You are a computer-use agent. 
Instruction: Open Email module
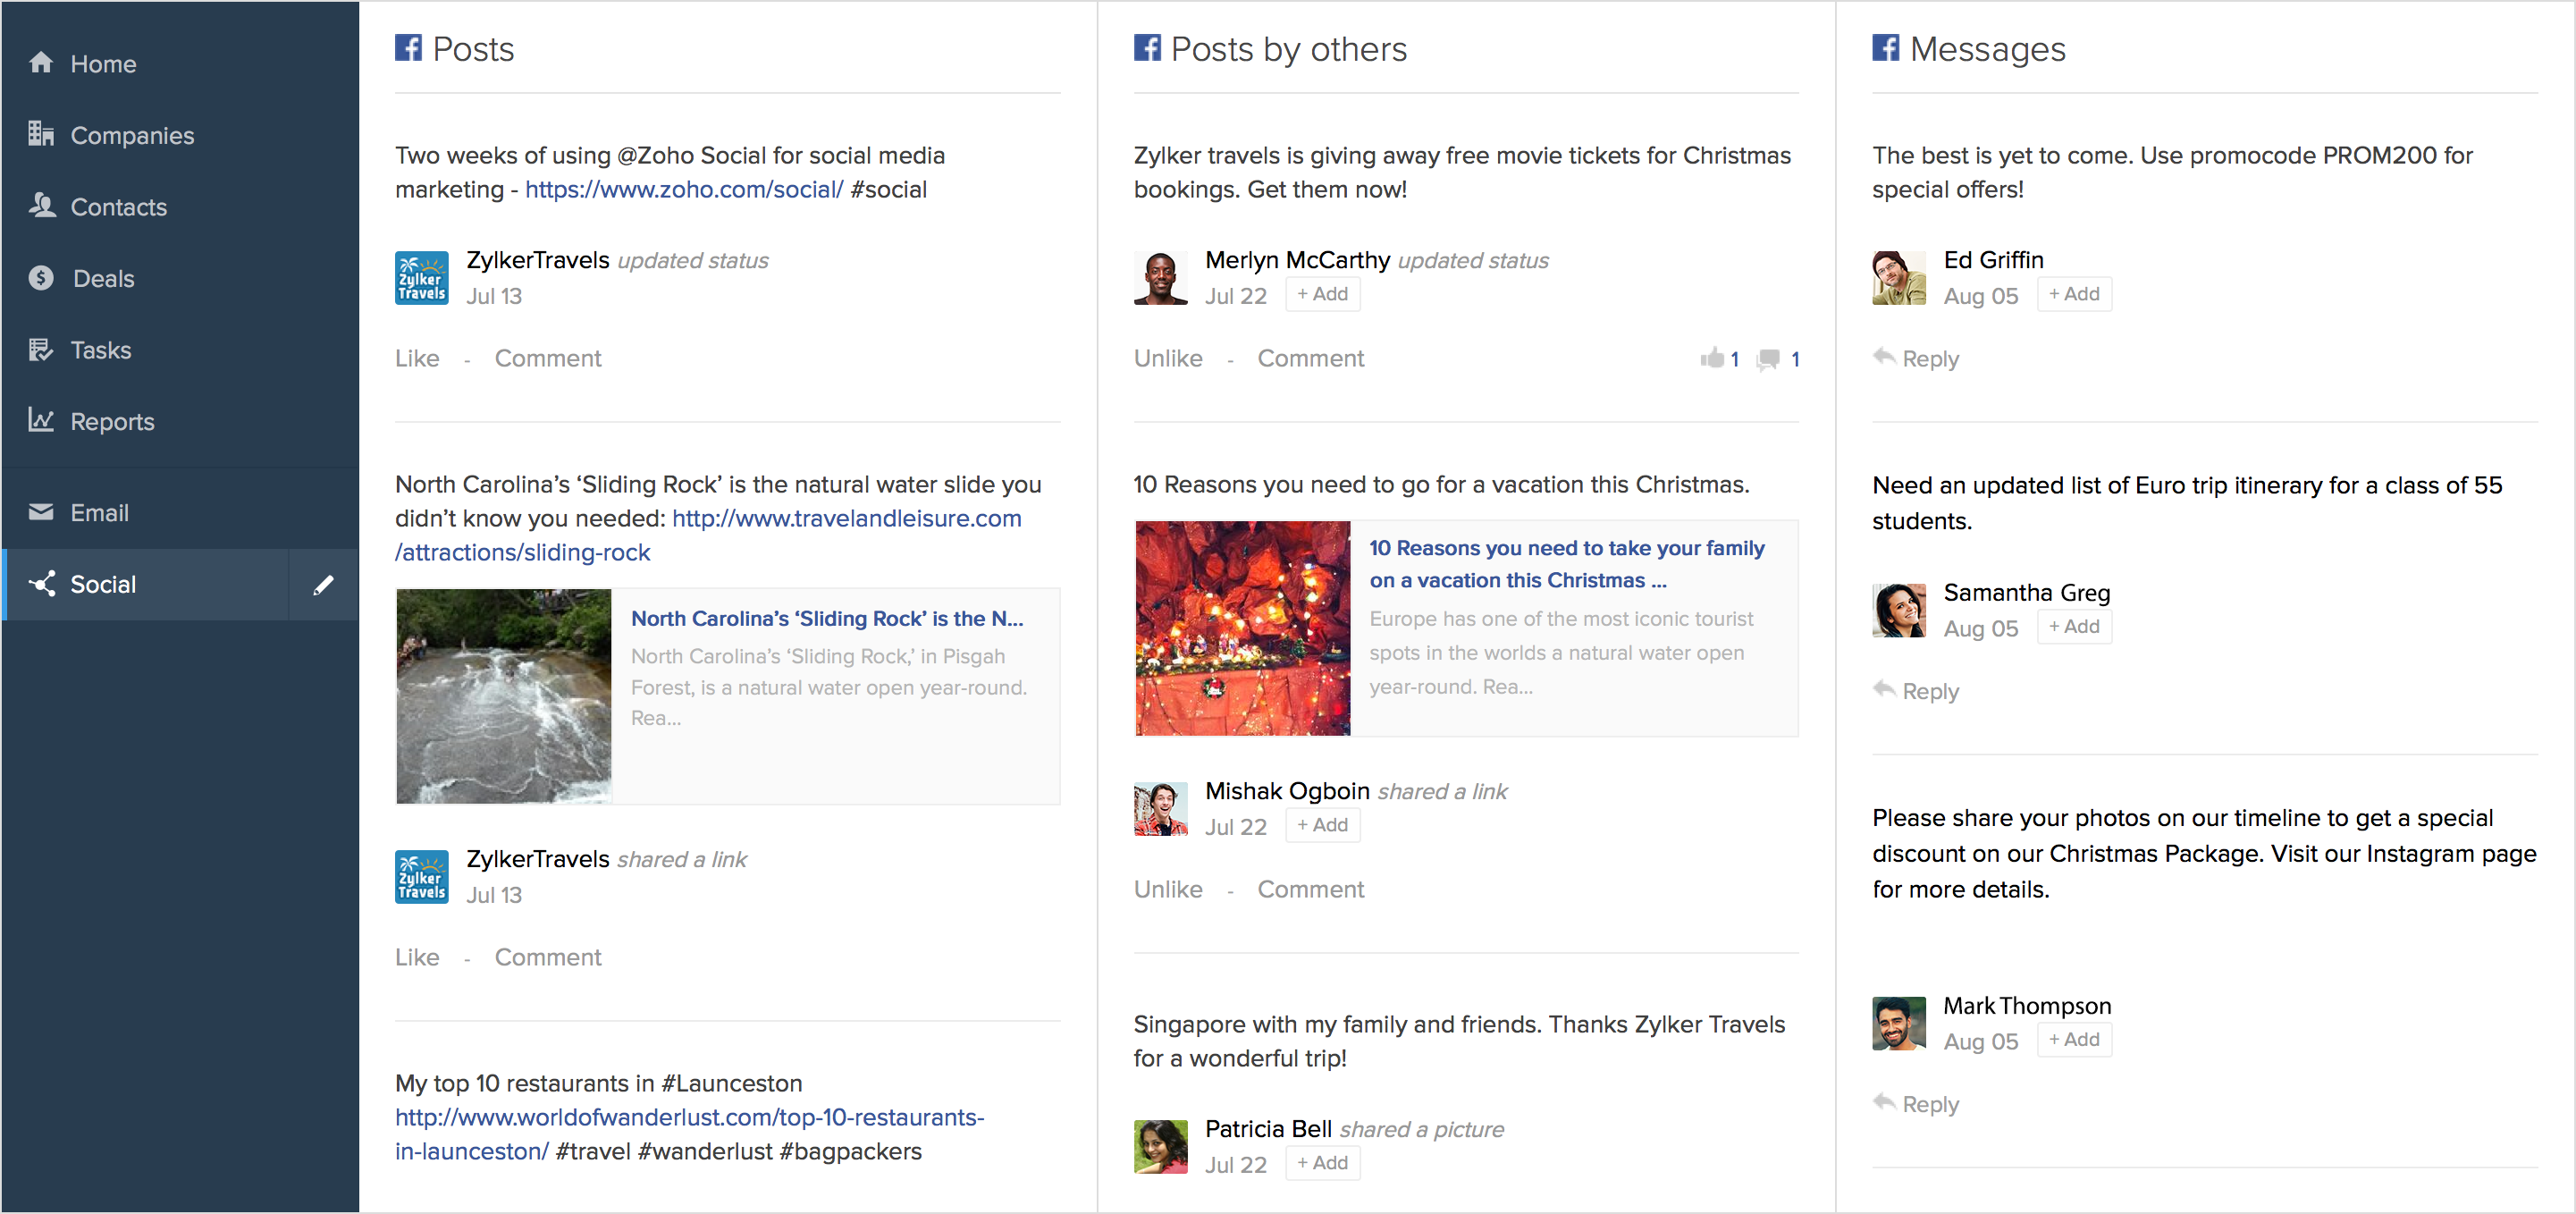180,512
